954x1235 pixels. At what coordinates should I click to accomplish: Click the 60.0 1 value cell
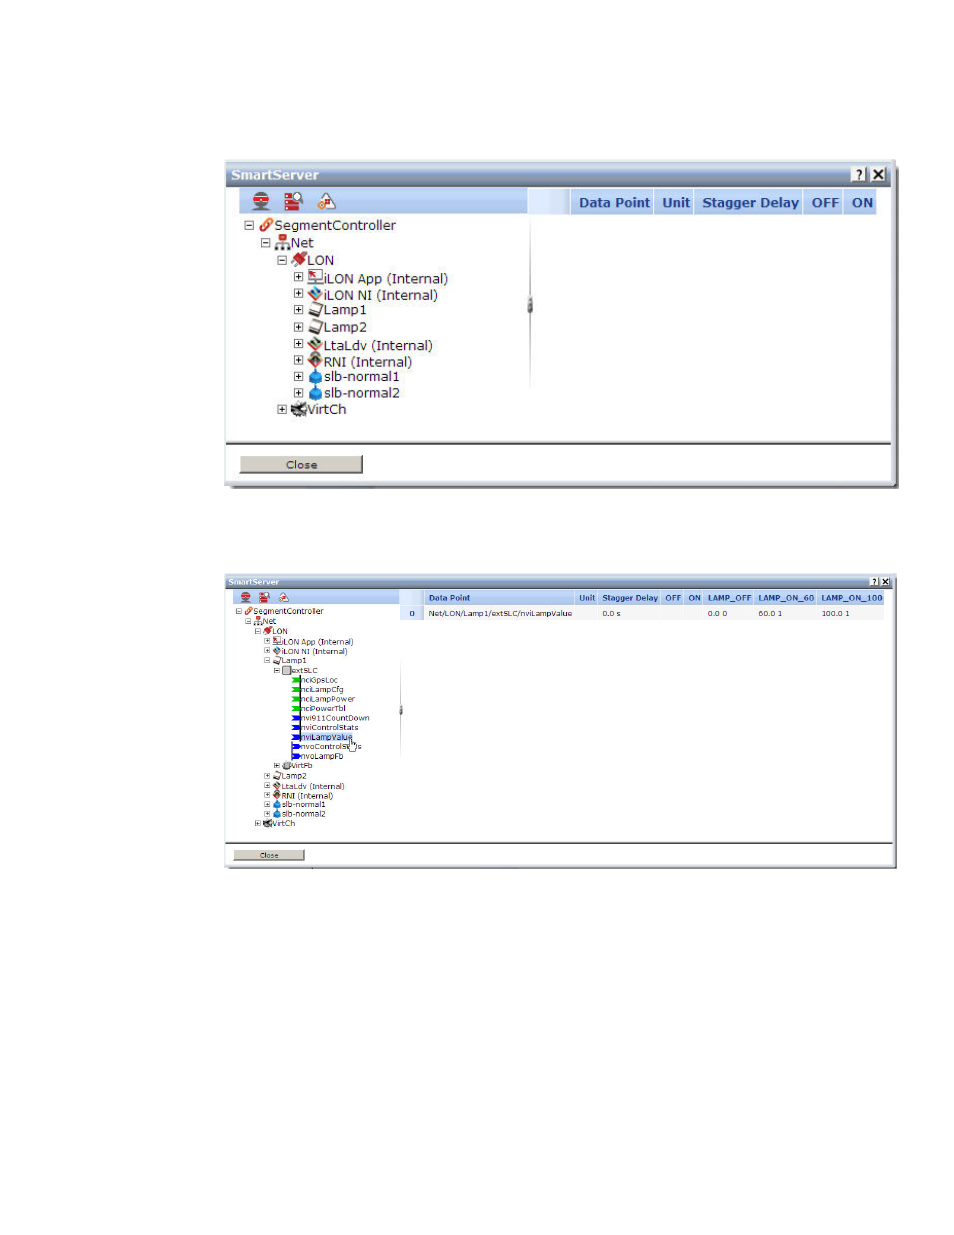[x=786, y=613]
